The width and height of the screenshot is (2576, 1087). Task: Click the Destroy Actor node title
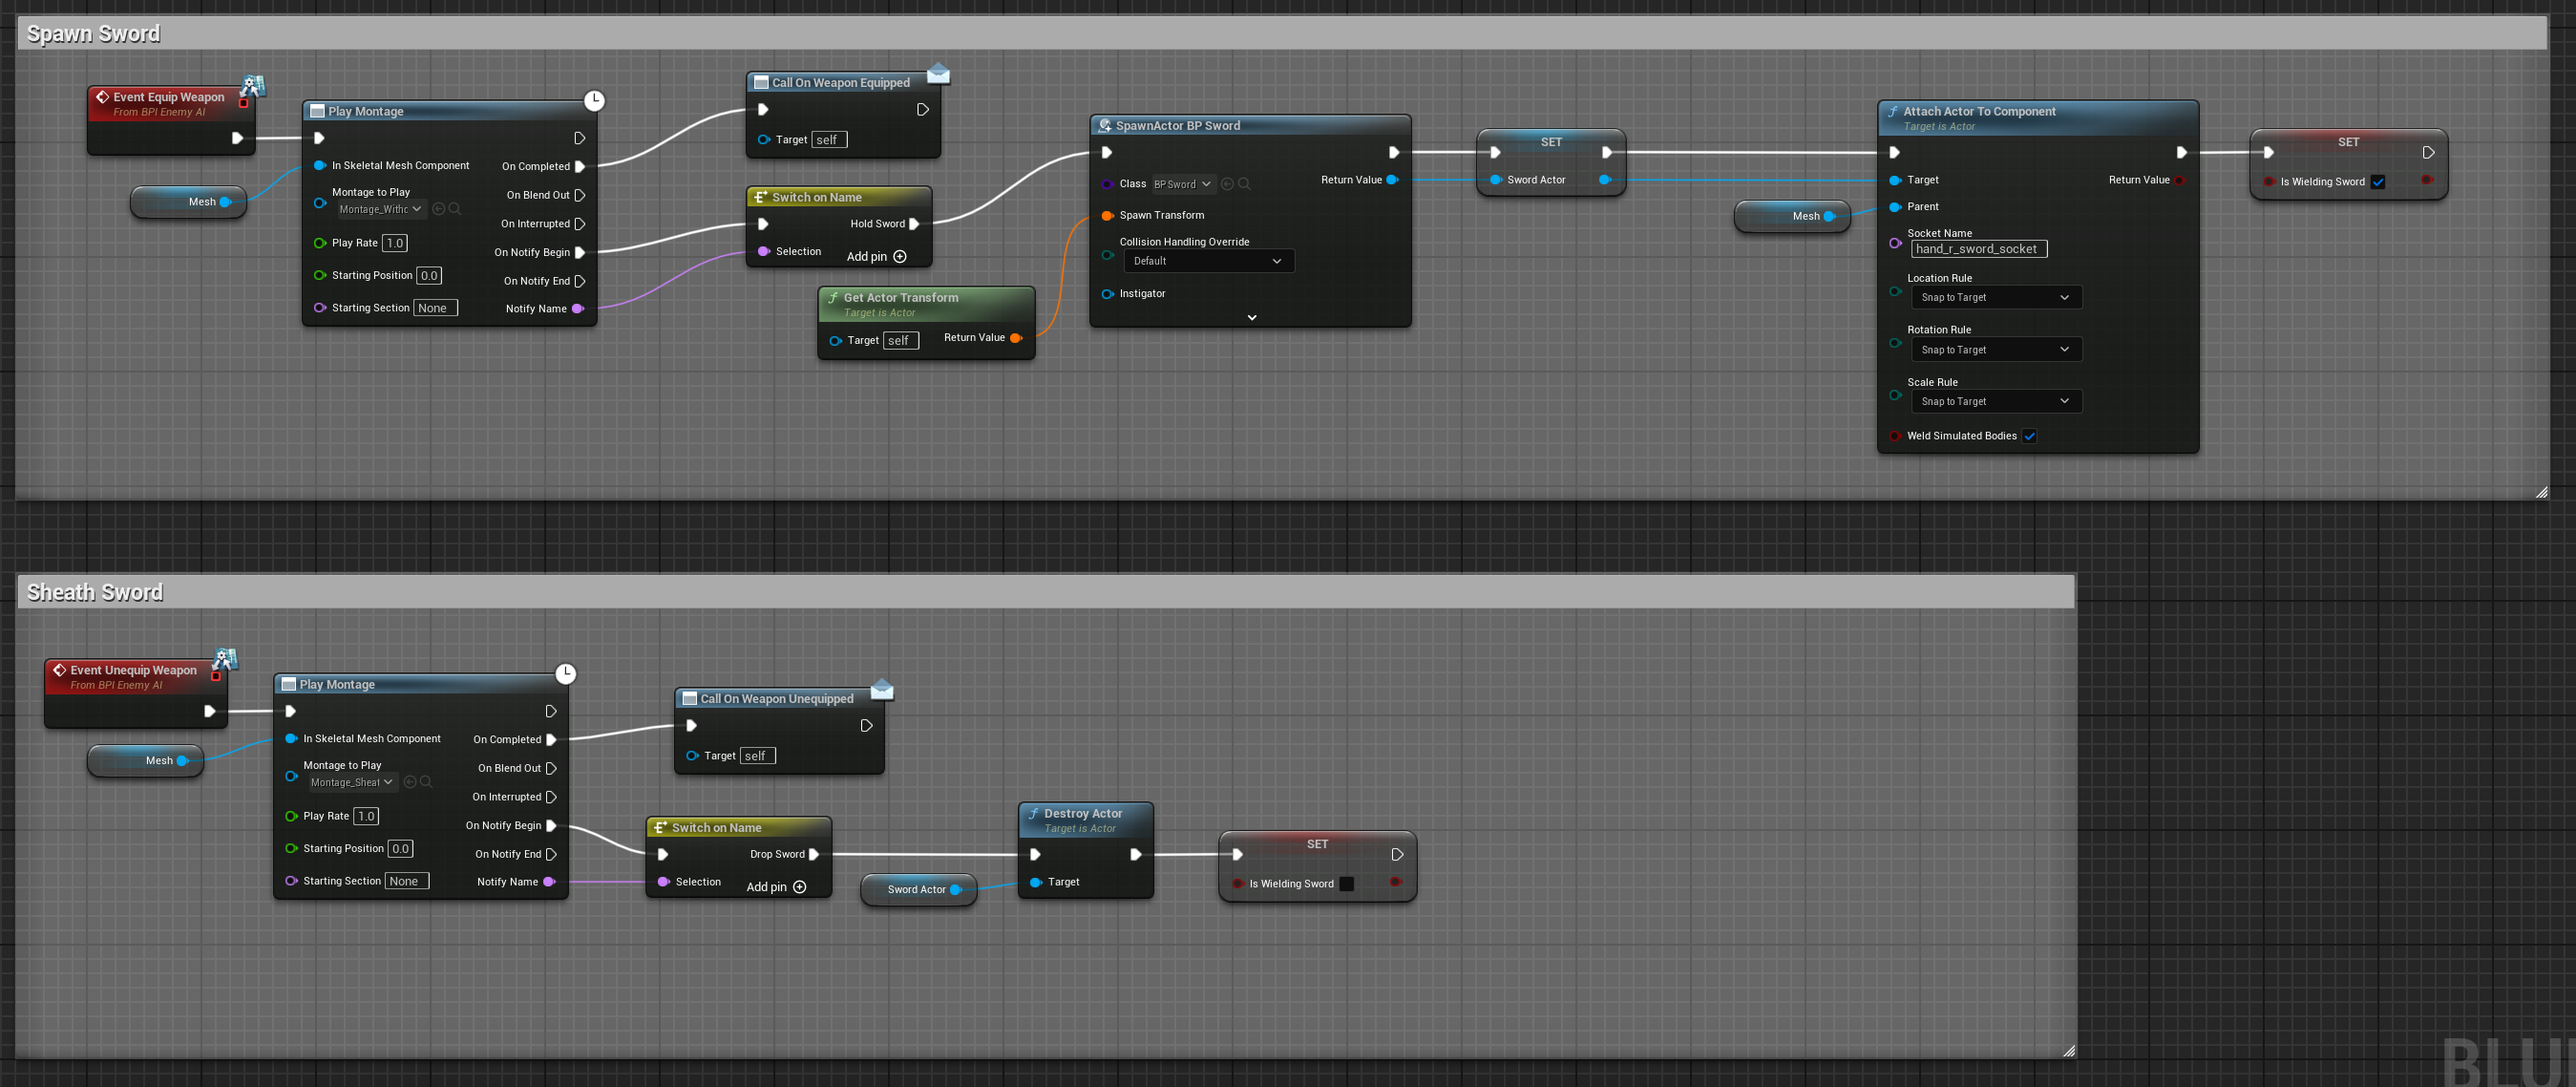[1083, 814]
